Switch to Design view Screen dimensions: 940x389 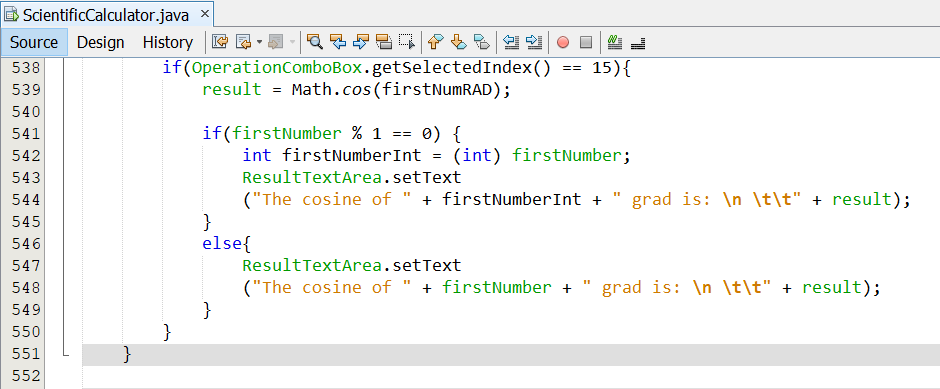101,43
